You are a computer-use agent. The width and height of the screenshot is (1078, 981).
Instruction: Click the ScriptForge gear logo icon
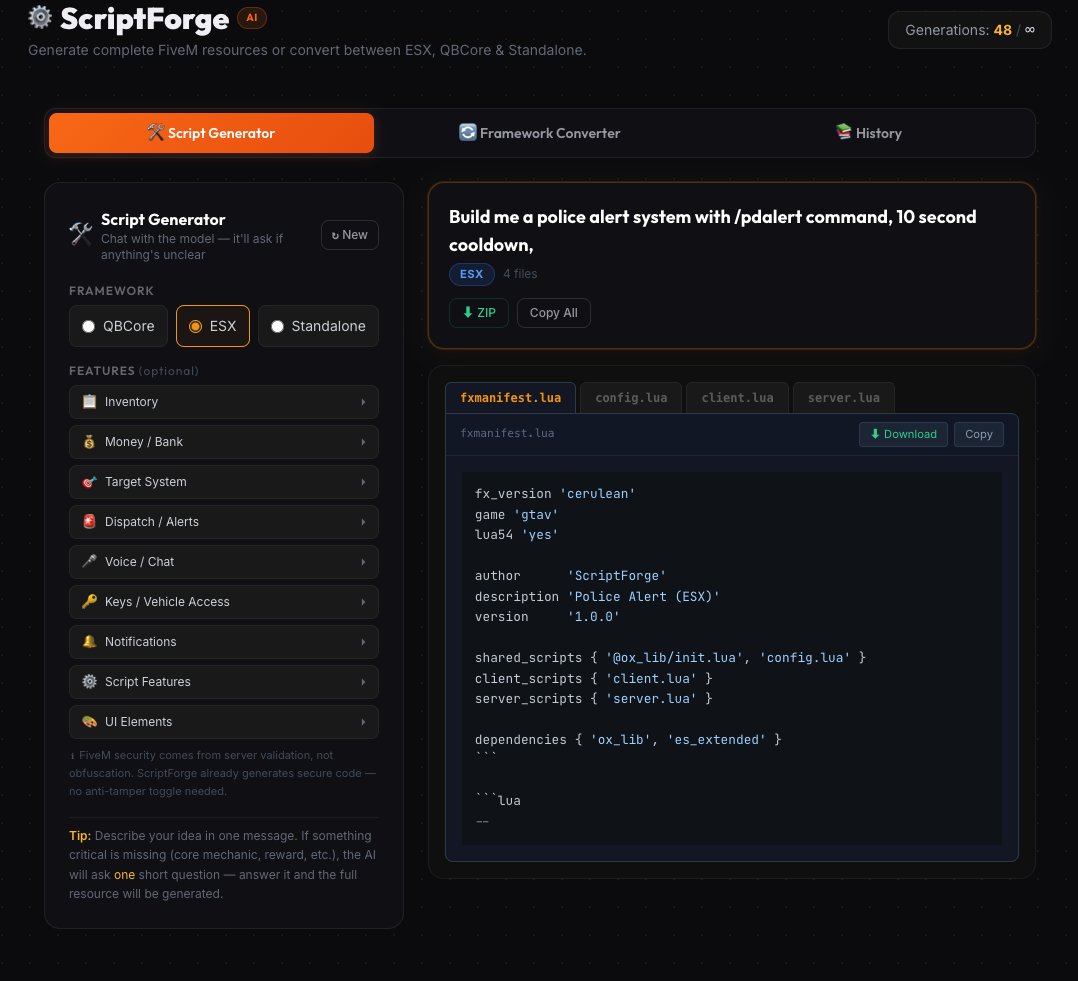pyautogui.click(x=40, y=17)
